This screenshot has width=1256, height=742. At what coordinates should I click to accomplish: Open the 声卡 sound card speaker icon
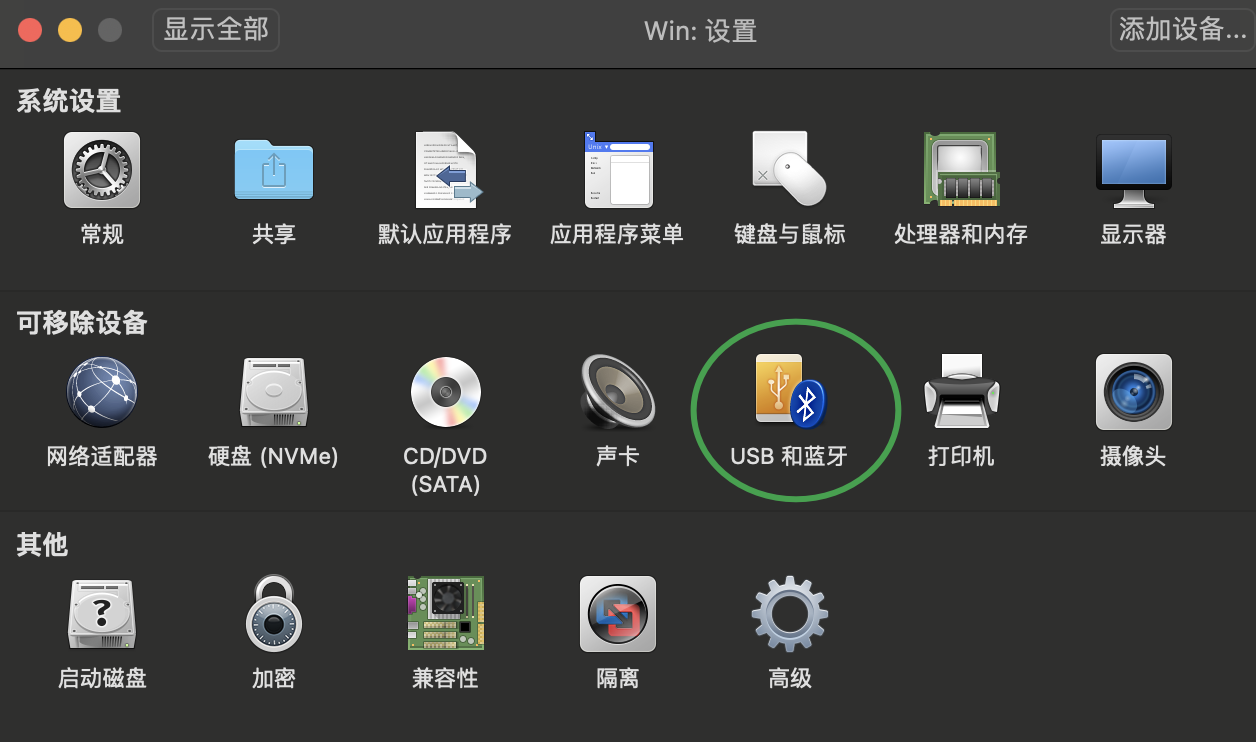618,392
